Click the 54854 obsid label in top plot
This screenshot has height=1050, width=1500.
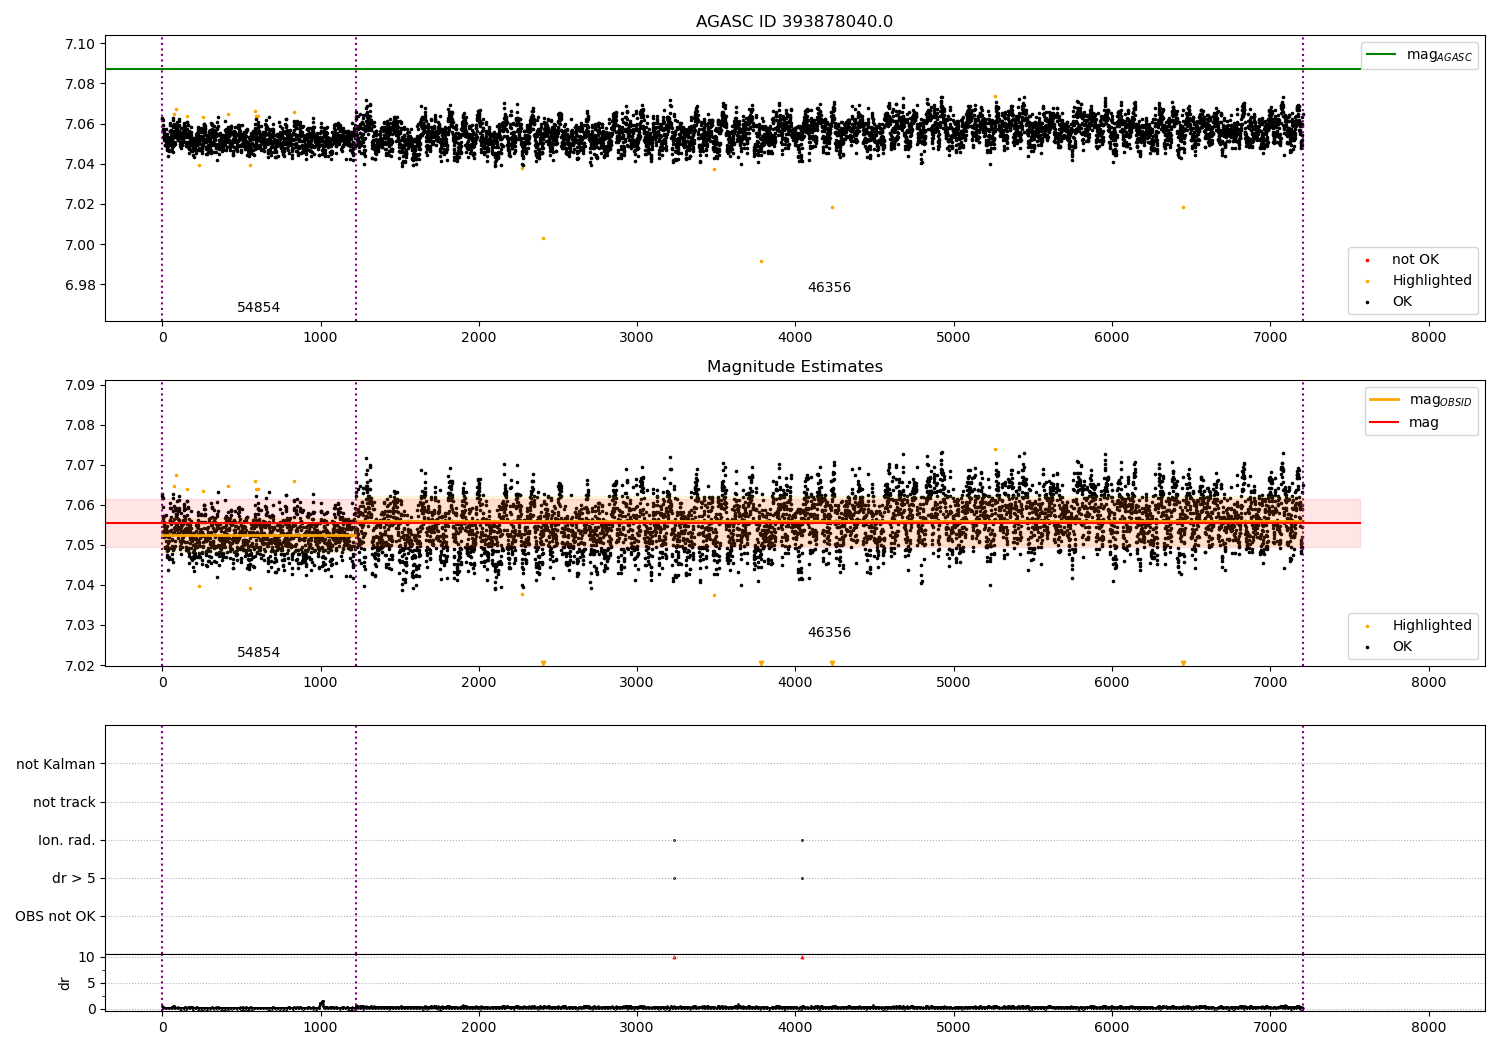point(258,308)
